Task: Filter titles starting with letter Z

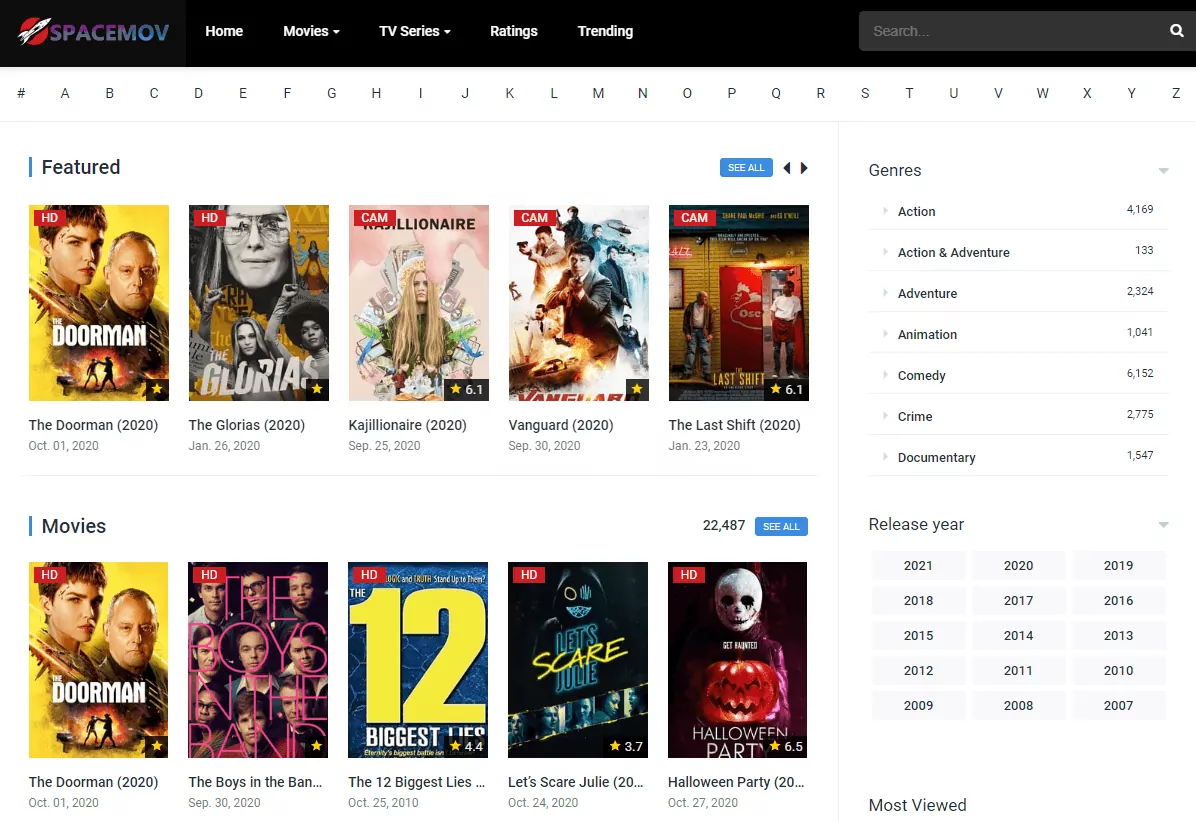Action: pyautogui.click(x=1175, y=93)
